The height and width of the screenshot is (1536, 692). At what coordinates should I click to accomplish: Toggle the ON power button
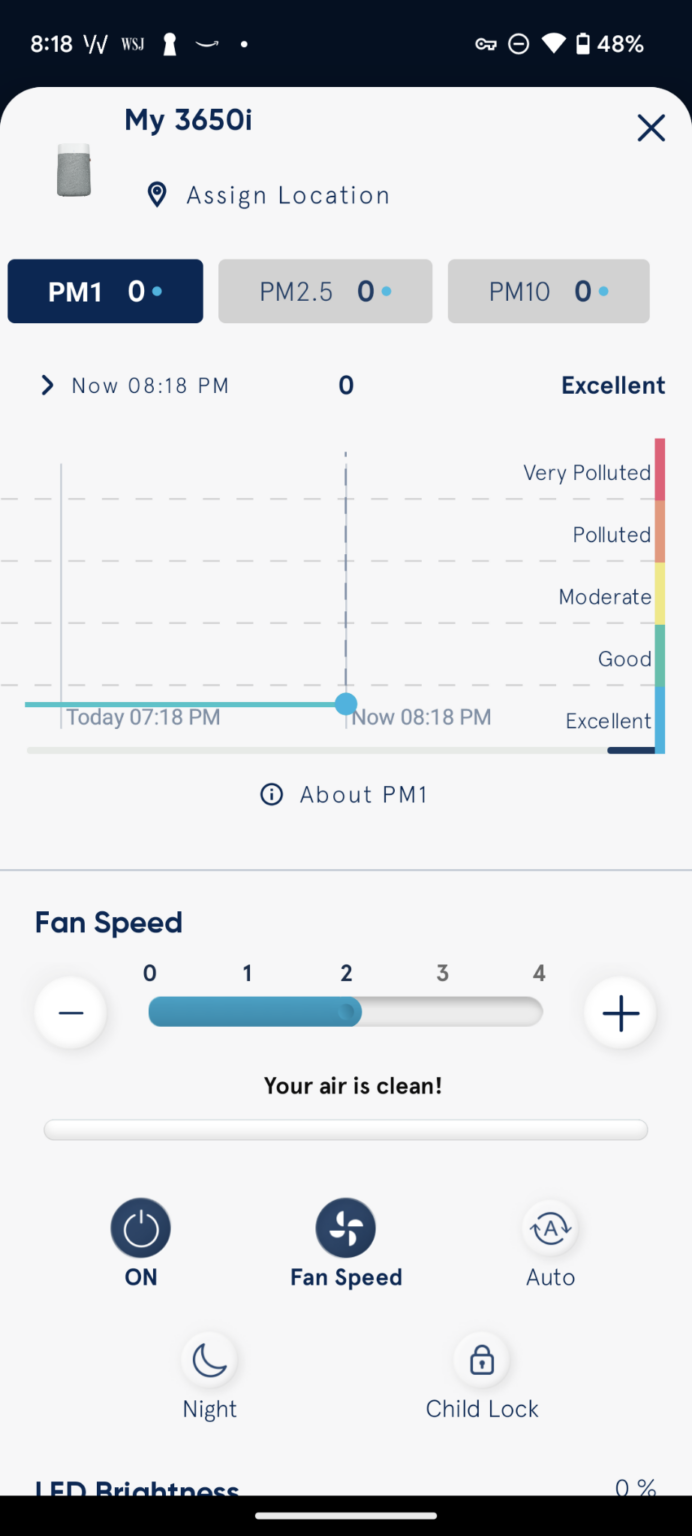(141, 1228)
